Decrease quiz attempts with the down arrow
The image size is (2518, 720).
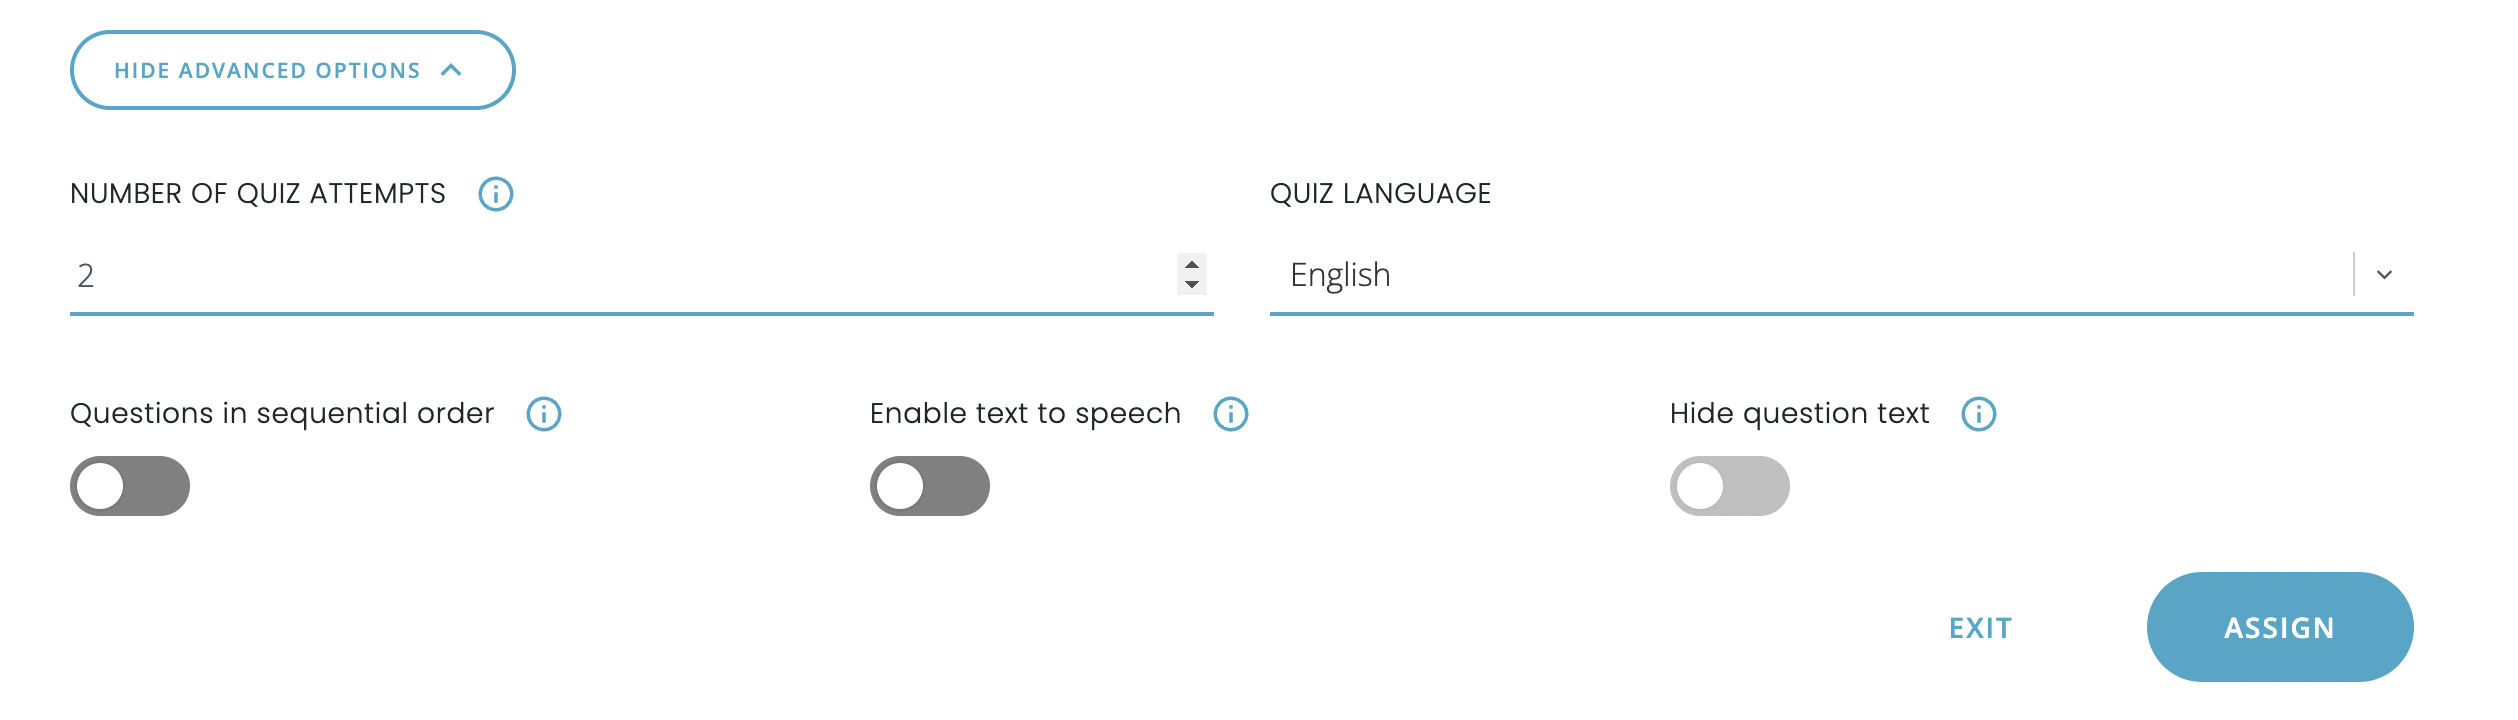click(1191, 285)
